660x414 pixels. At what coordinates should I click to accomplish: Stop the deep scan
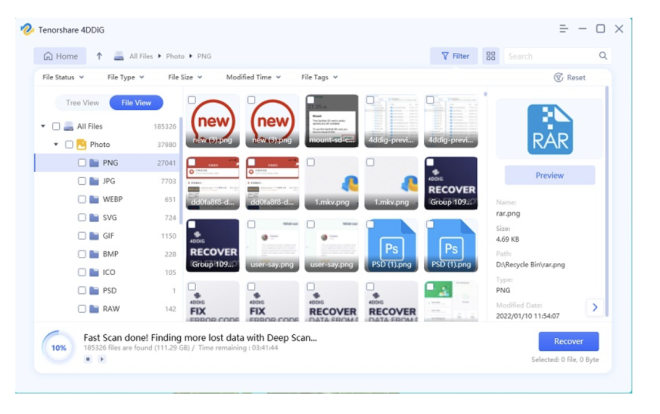88,359
